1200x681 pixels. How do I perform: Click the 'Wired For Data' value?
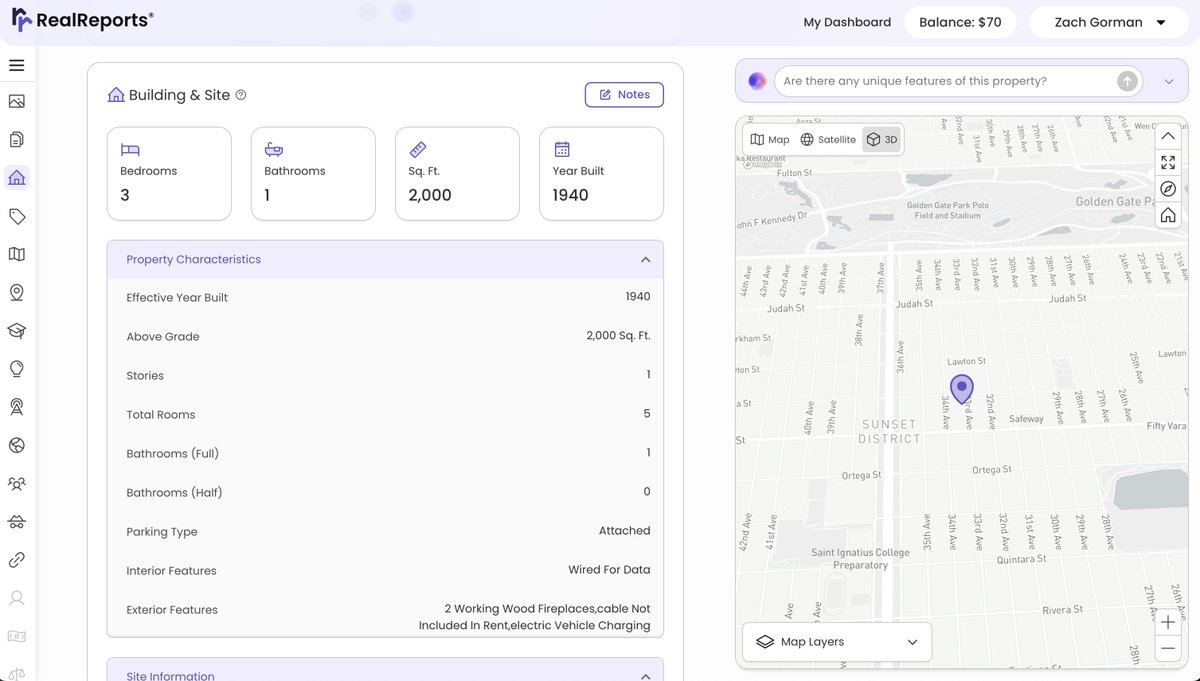point(609,570)
